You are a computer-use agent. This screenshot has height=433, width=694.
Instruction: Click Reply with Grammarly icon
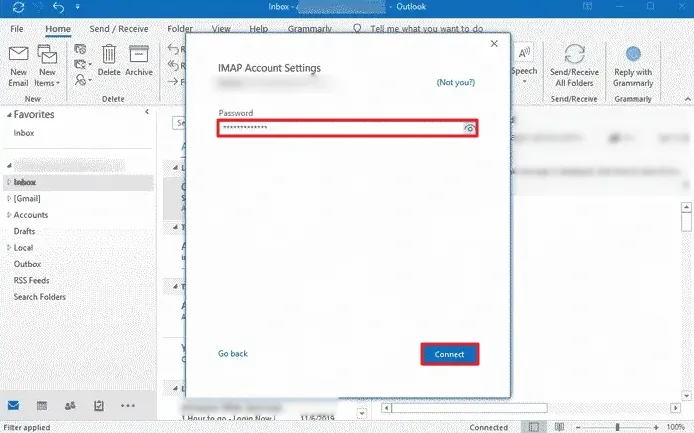pyautogui.click(x=633, y=54)
